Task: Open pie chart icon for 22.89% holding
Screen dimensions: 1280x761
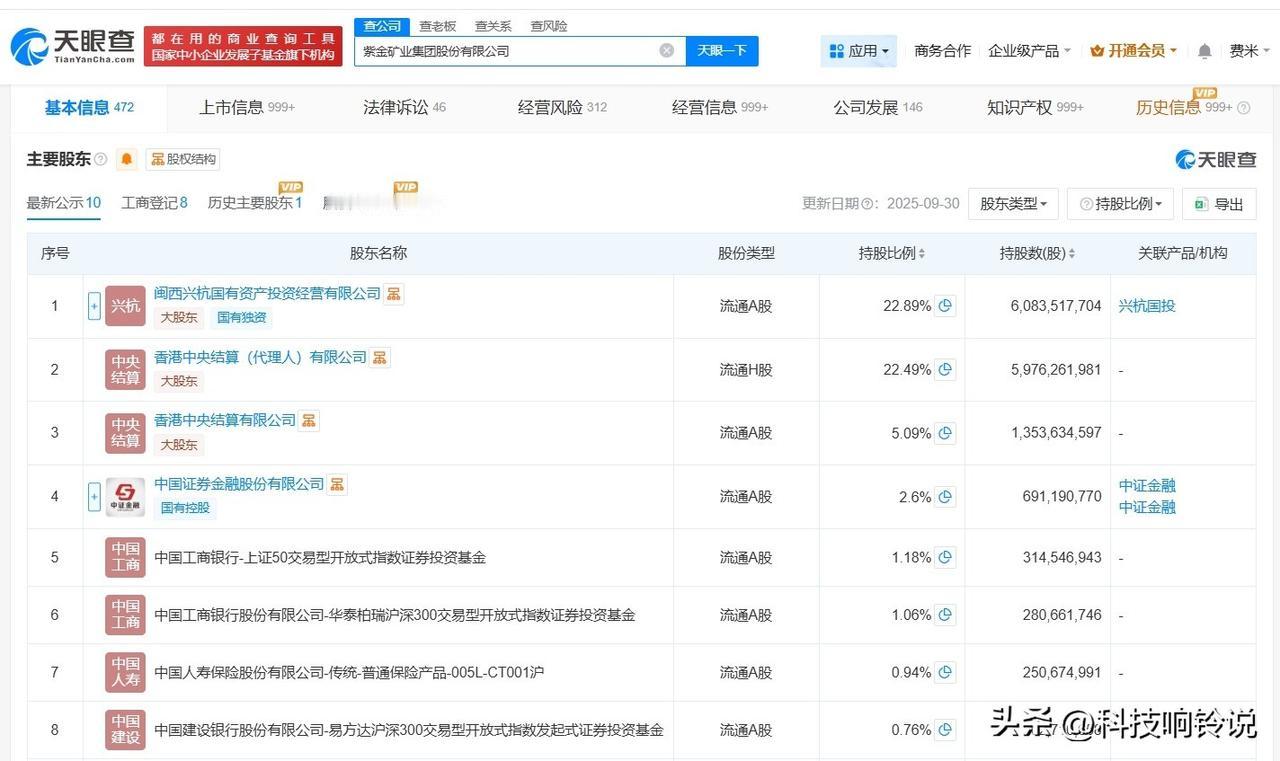Action: (x=945, y=306)
